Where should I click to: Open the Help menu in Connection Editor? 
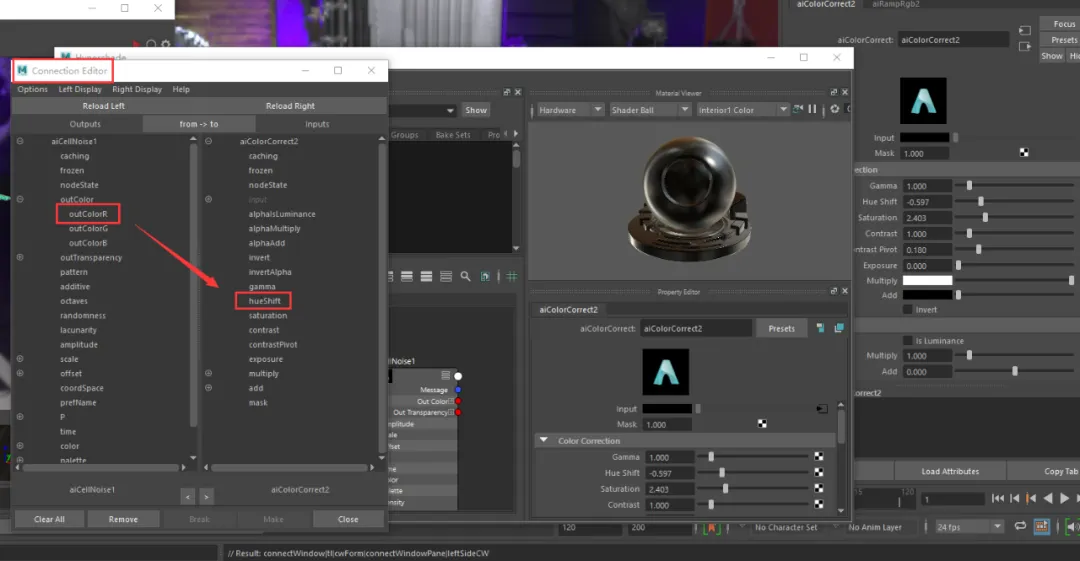point(181,89)
